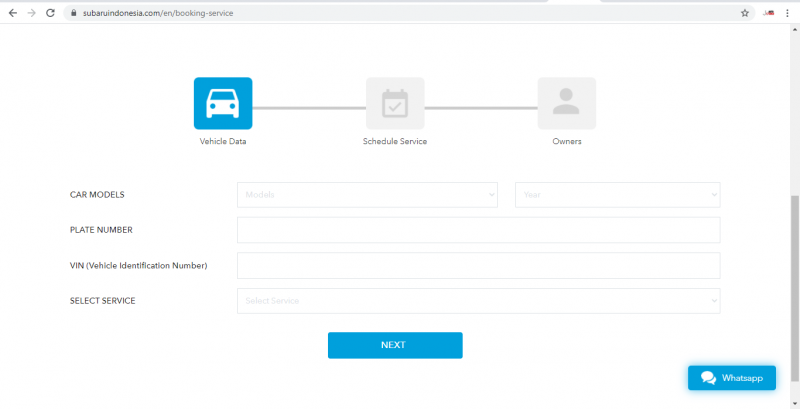
Task: Reload the booking service page
Action: pyautogui.click(x=52, y=13)
